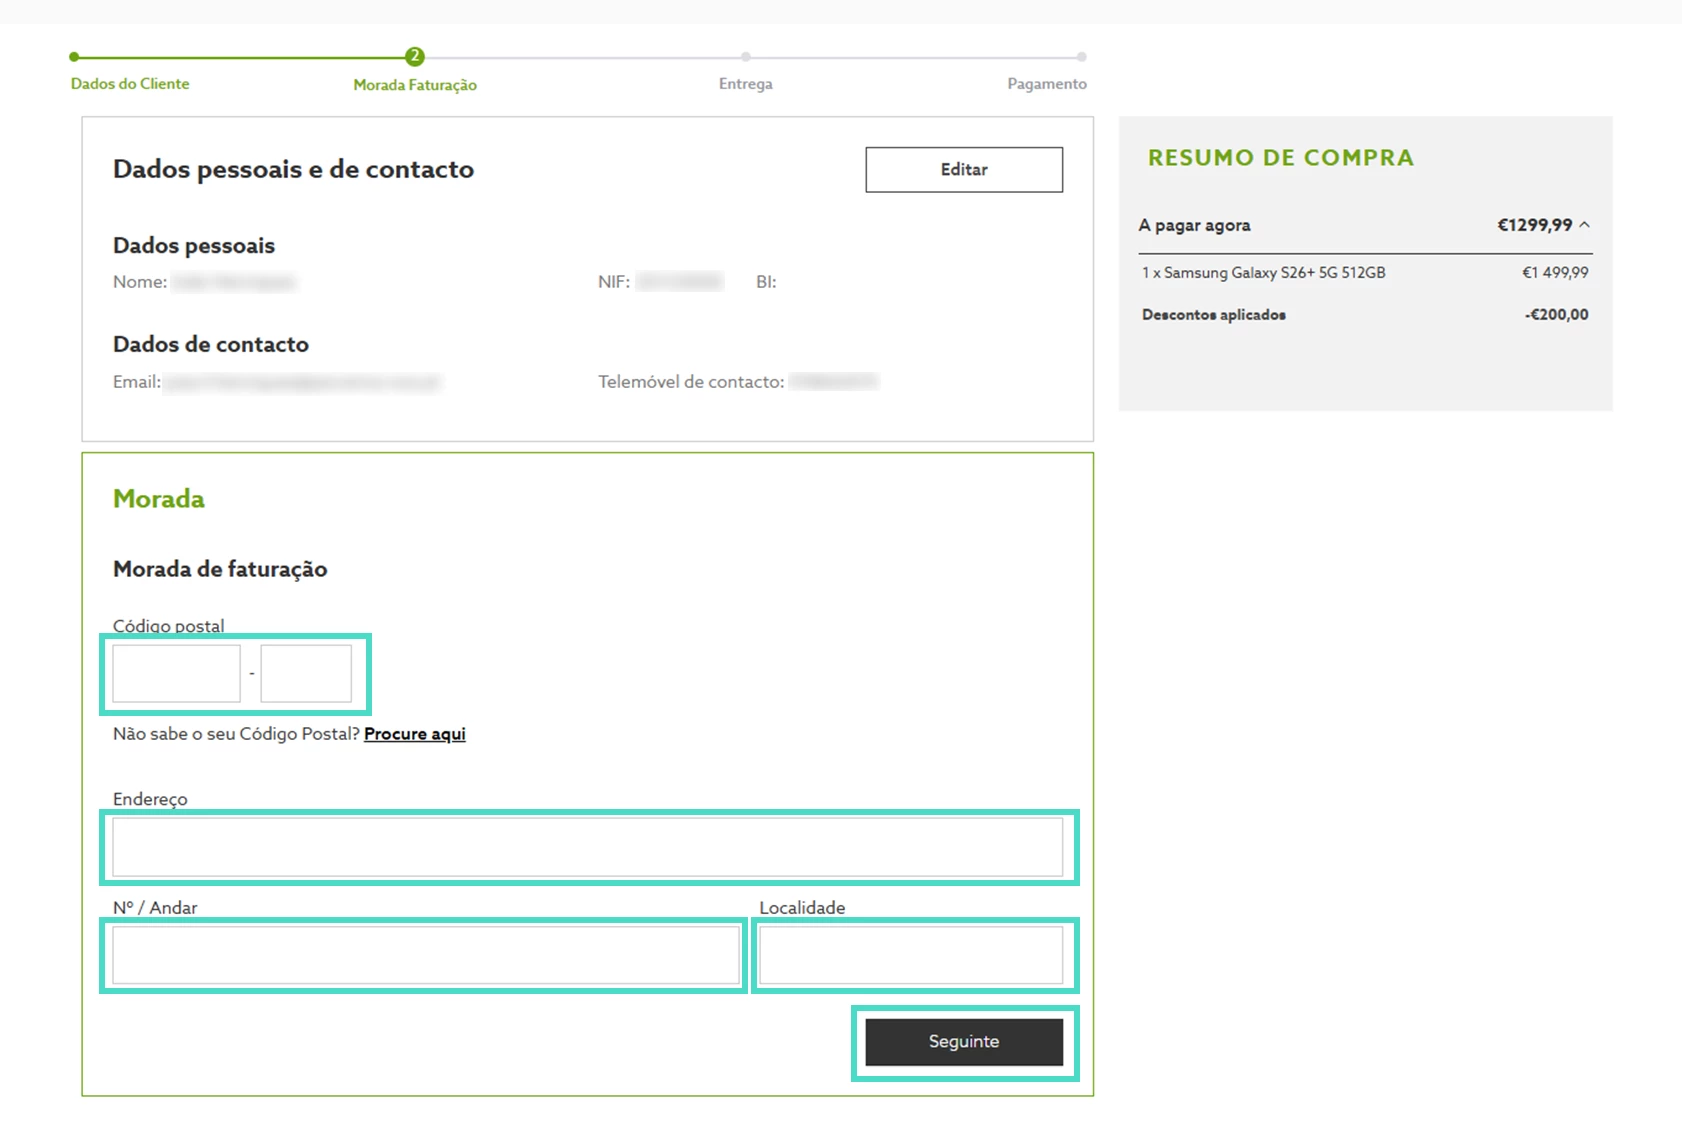Click the Descontos aplicados row
Image resolution: width=1682 pixels, height=1125 pixels.
coord(1365,315)
